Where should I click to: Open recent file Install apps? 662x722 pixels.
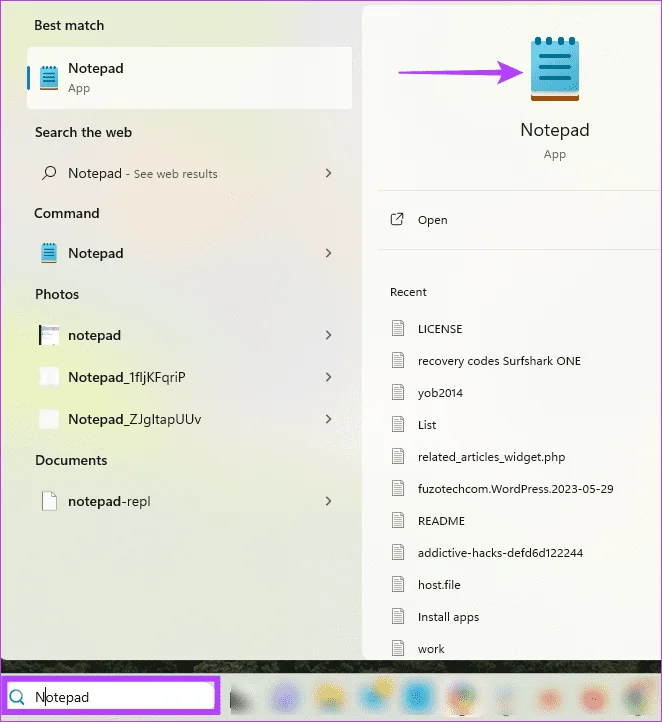pos(448,617)
